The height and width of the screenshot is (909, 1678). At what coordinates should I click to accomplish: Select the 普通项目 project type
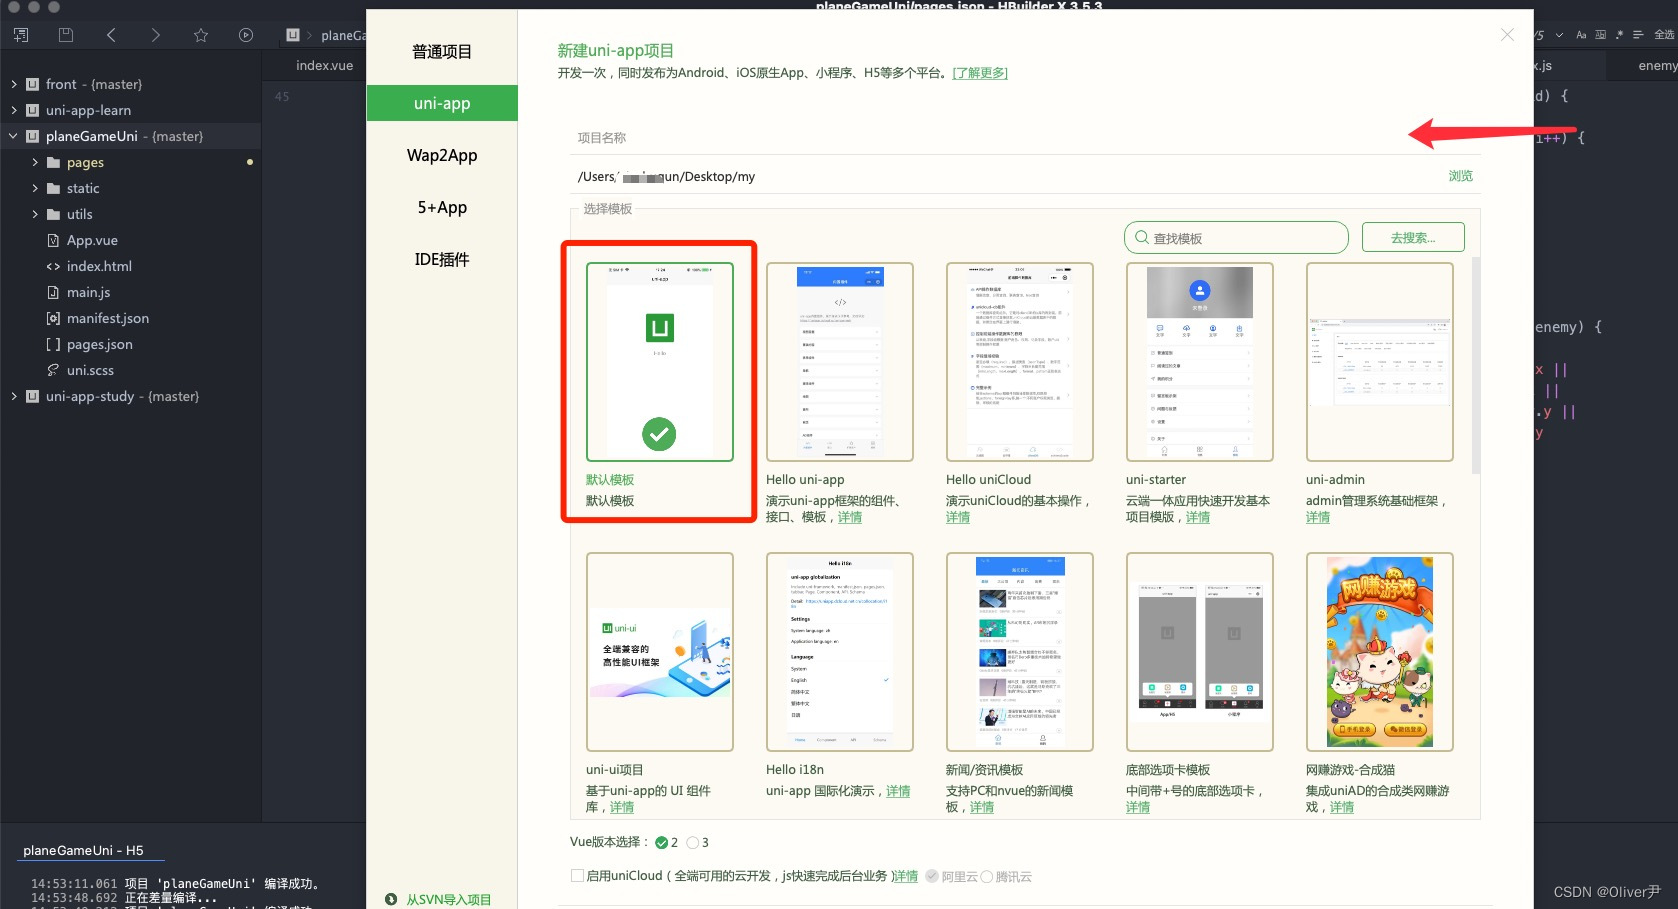[x=442, y=51]
